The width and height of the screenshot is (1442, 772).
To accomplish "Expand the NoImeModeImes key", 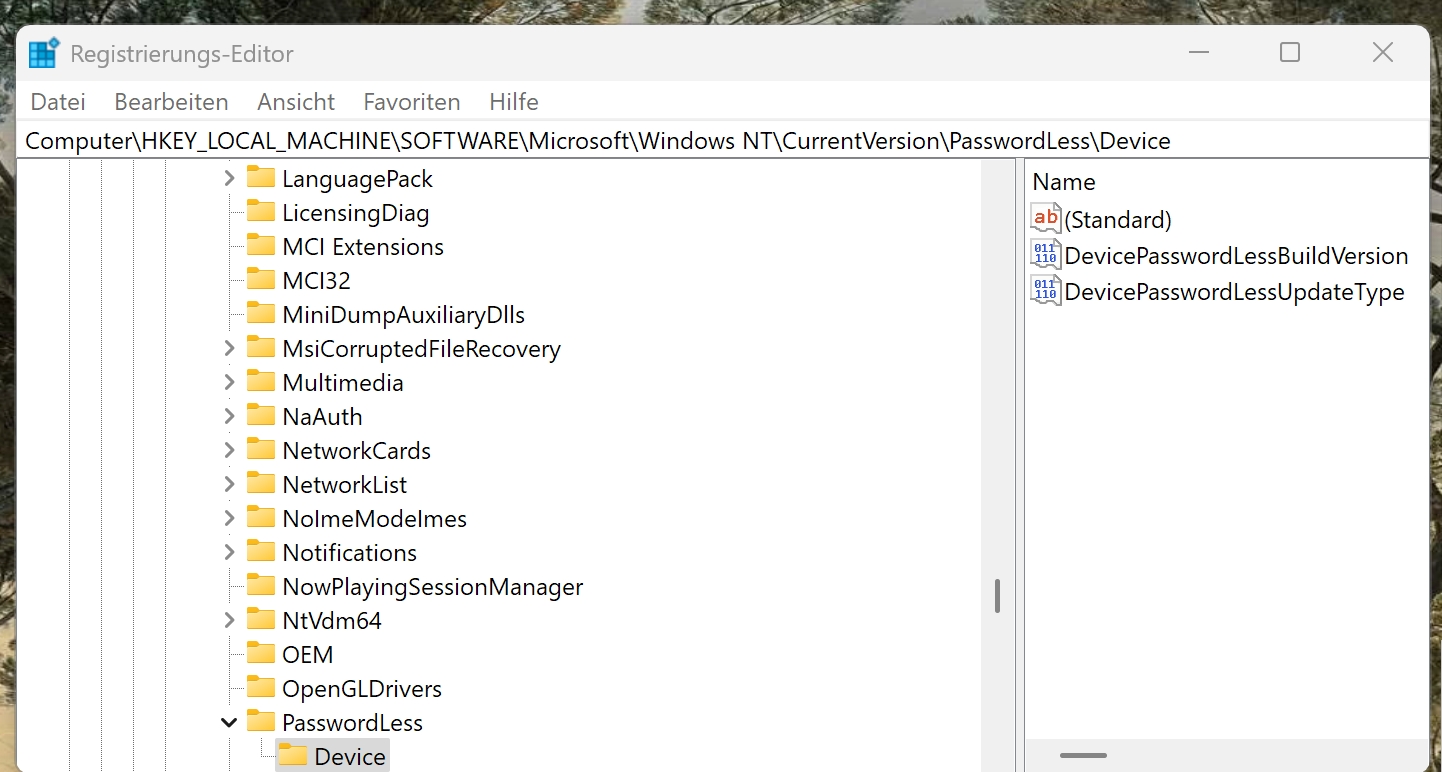I will (229, 519).
